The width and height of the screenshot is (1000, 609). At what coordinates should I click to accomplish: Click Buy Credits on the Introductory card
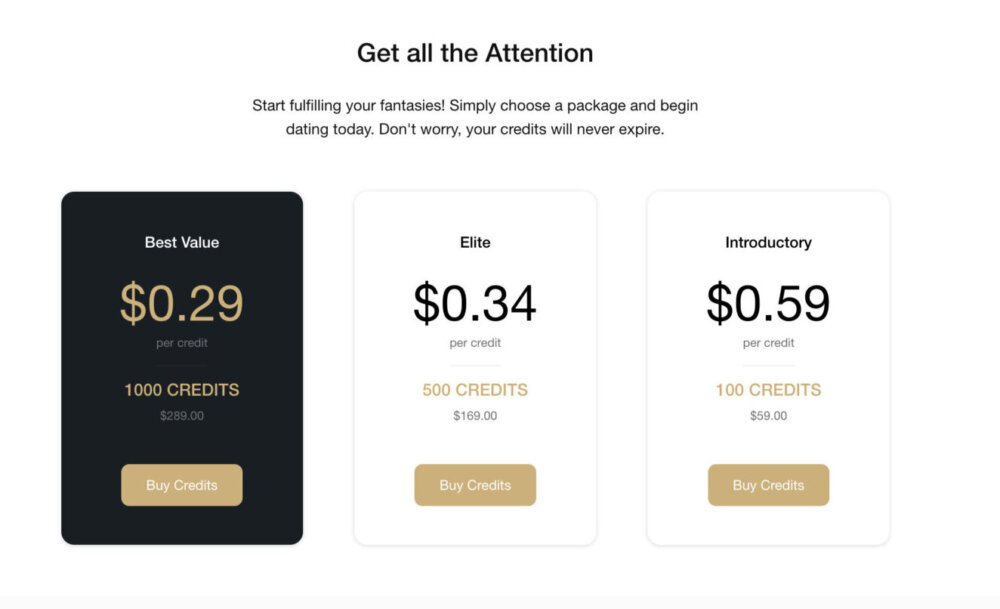pyautogui.click(x=768, y=485)
